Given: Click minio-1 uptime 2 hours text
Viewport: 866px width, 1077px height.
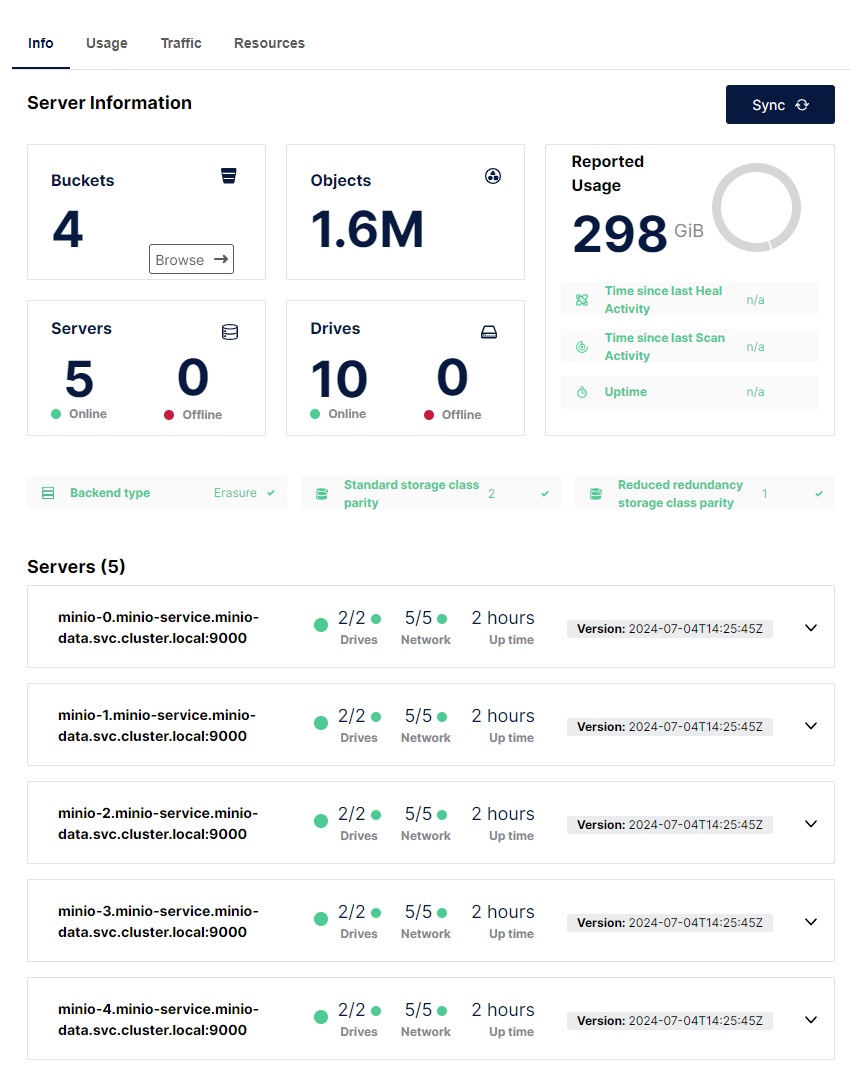Looking at the screenshot, I should click(x=503, y=716).
